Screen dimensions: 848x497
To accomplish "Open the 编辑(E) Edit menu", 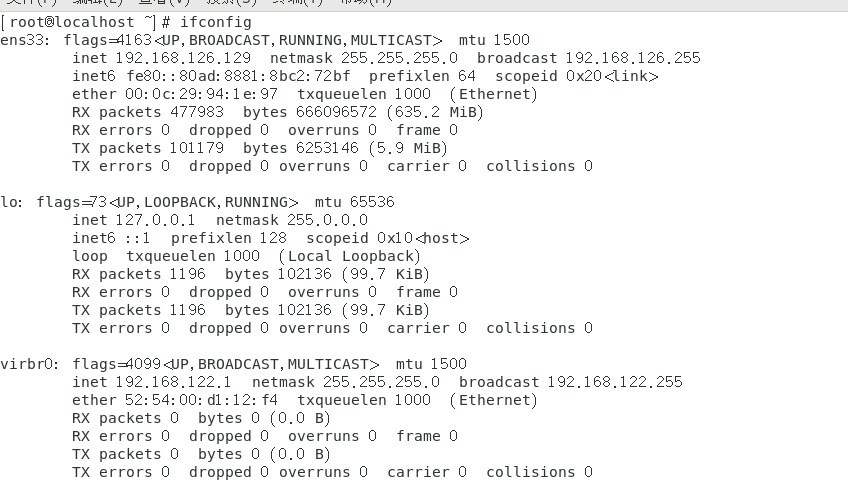I will 98,2.
